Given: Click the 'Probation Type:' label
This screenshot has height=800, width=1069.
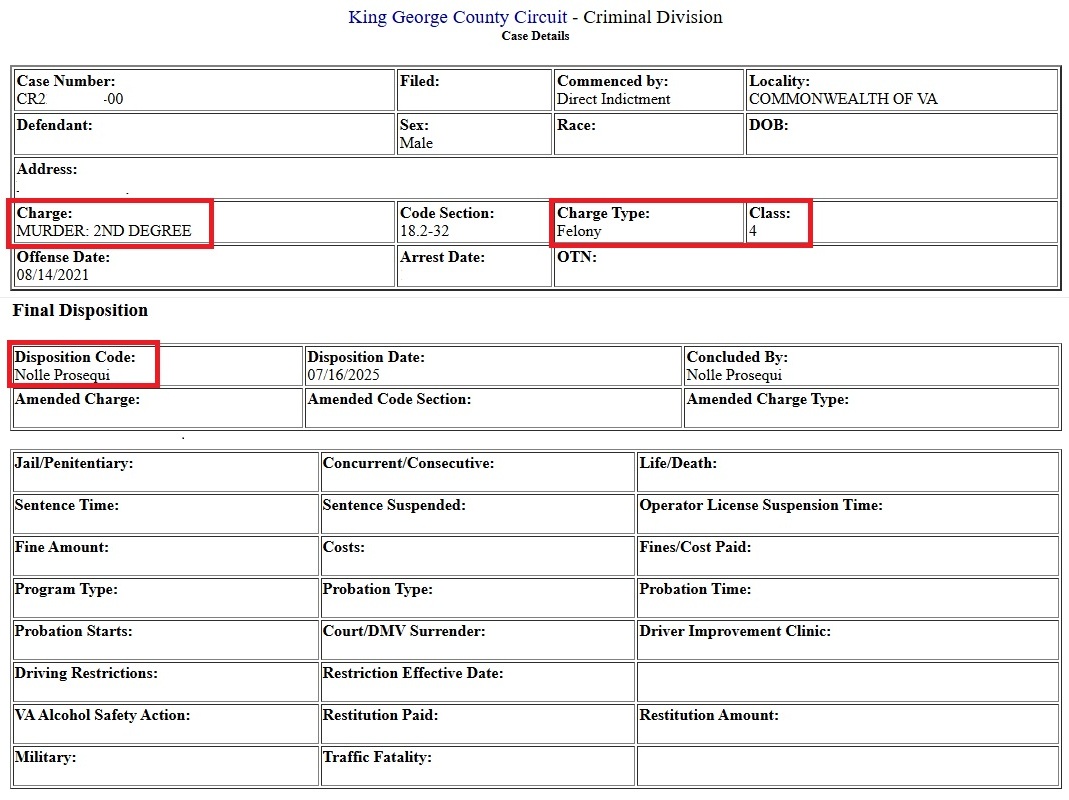Looking at the screenshot, I should pyautogui.click(x=378, y=589).
